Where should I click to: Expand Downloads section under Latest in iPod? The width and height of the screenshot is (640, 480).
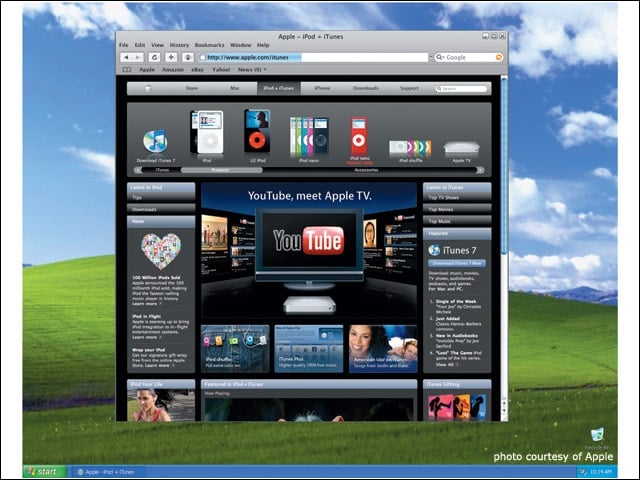coord(161,209)
